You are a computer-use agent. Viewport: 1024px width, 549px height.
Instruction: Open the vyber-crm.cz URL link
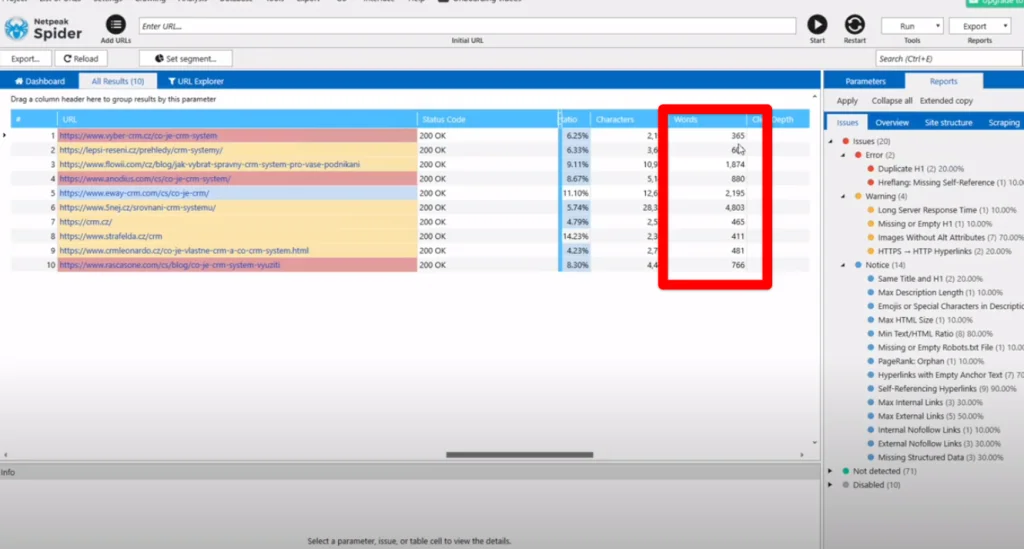[x=137, y=135]
